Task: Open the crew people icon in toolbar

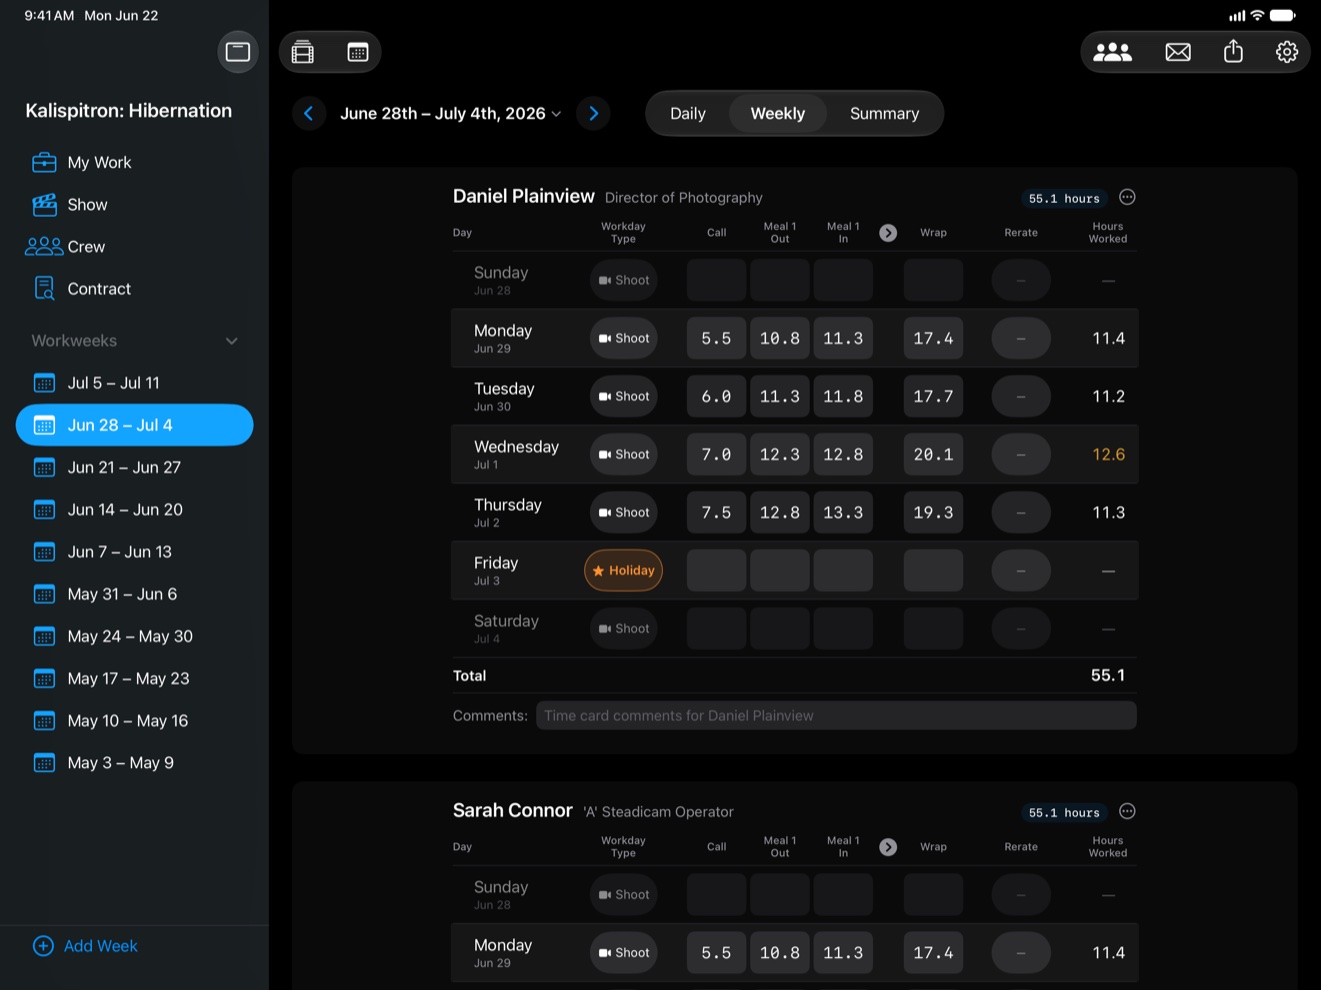Action: [x=1112, y=52]
